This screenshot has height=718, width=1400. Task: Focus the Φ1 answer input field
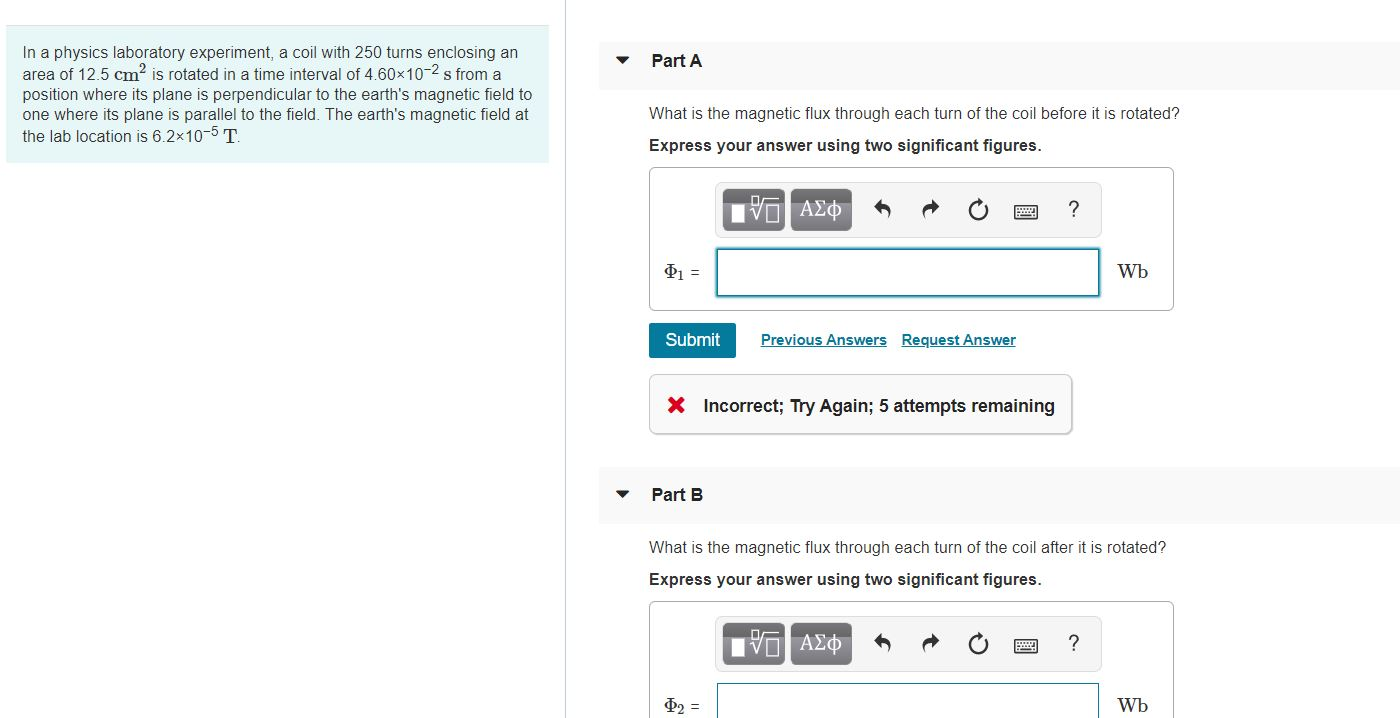point(908,272)
